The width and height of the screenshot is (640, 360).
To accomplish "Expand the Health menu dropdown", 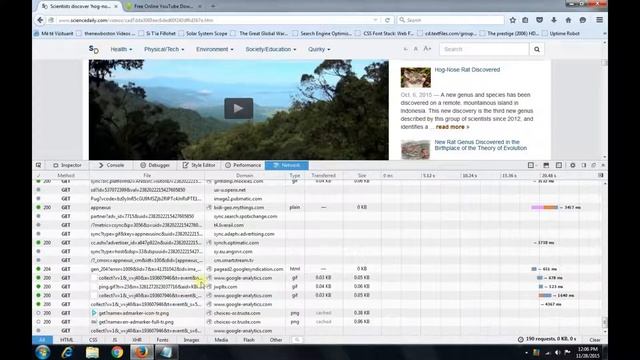I will [x=121, y=49].
